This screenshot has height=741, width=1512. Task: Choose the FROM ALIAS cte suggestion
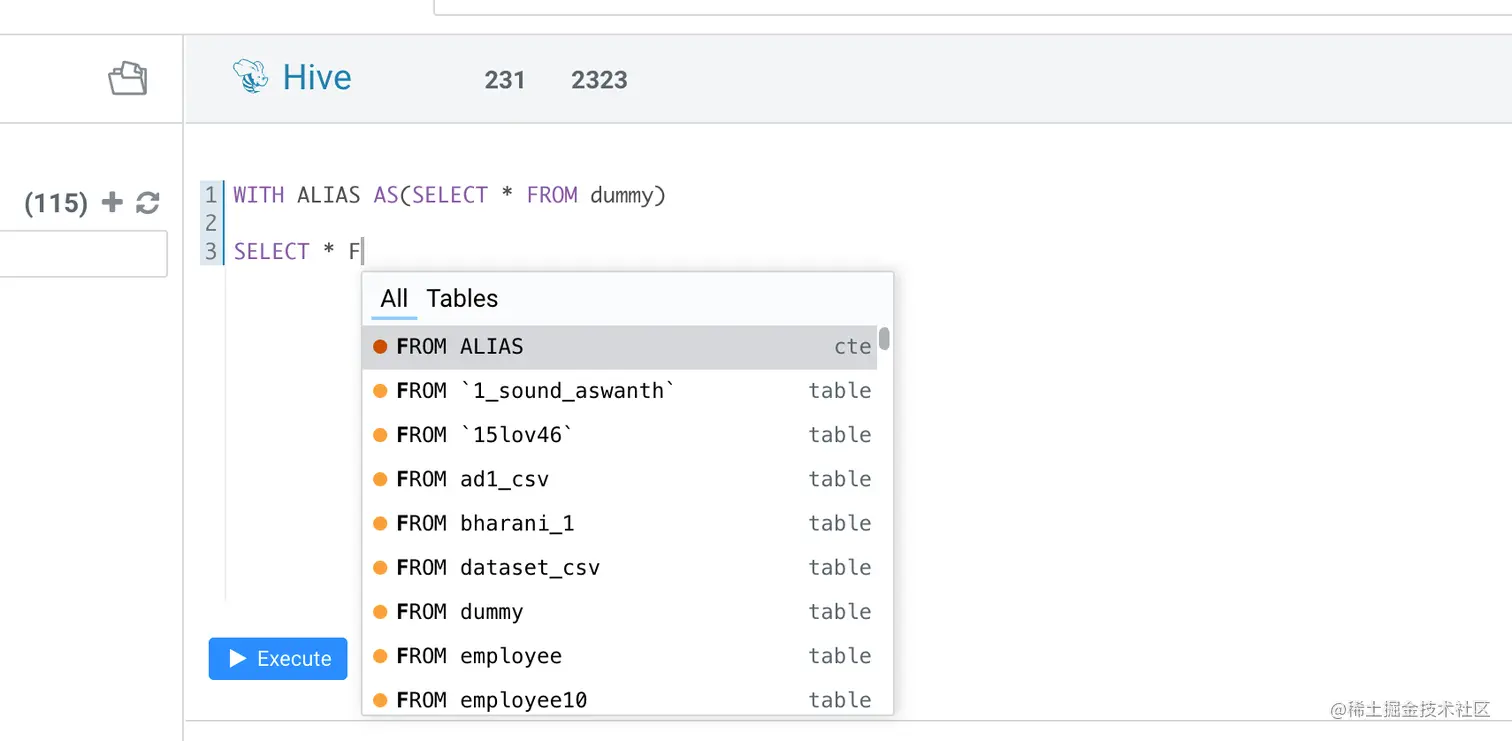(620, 347)
